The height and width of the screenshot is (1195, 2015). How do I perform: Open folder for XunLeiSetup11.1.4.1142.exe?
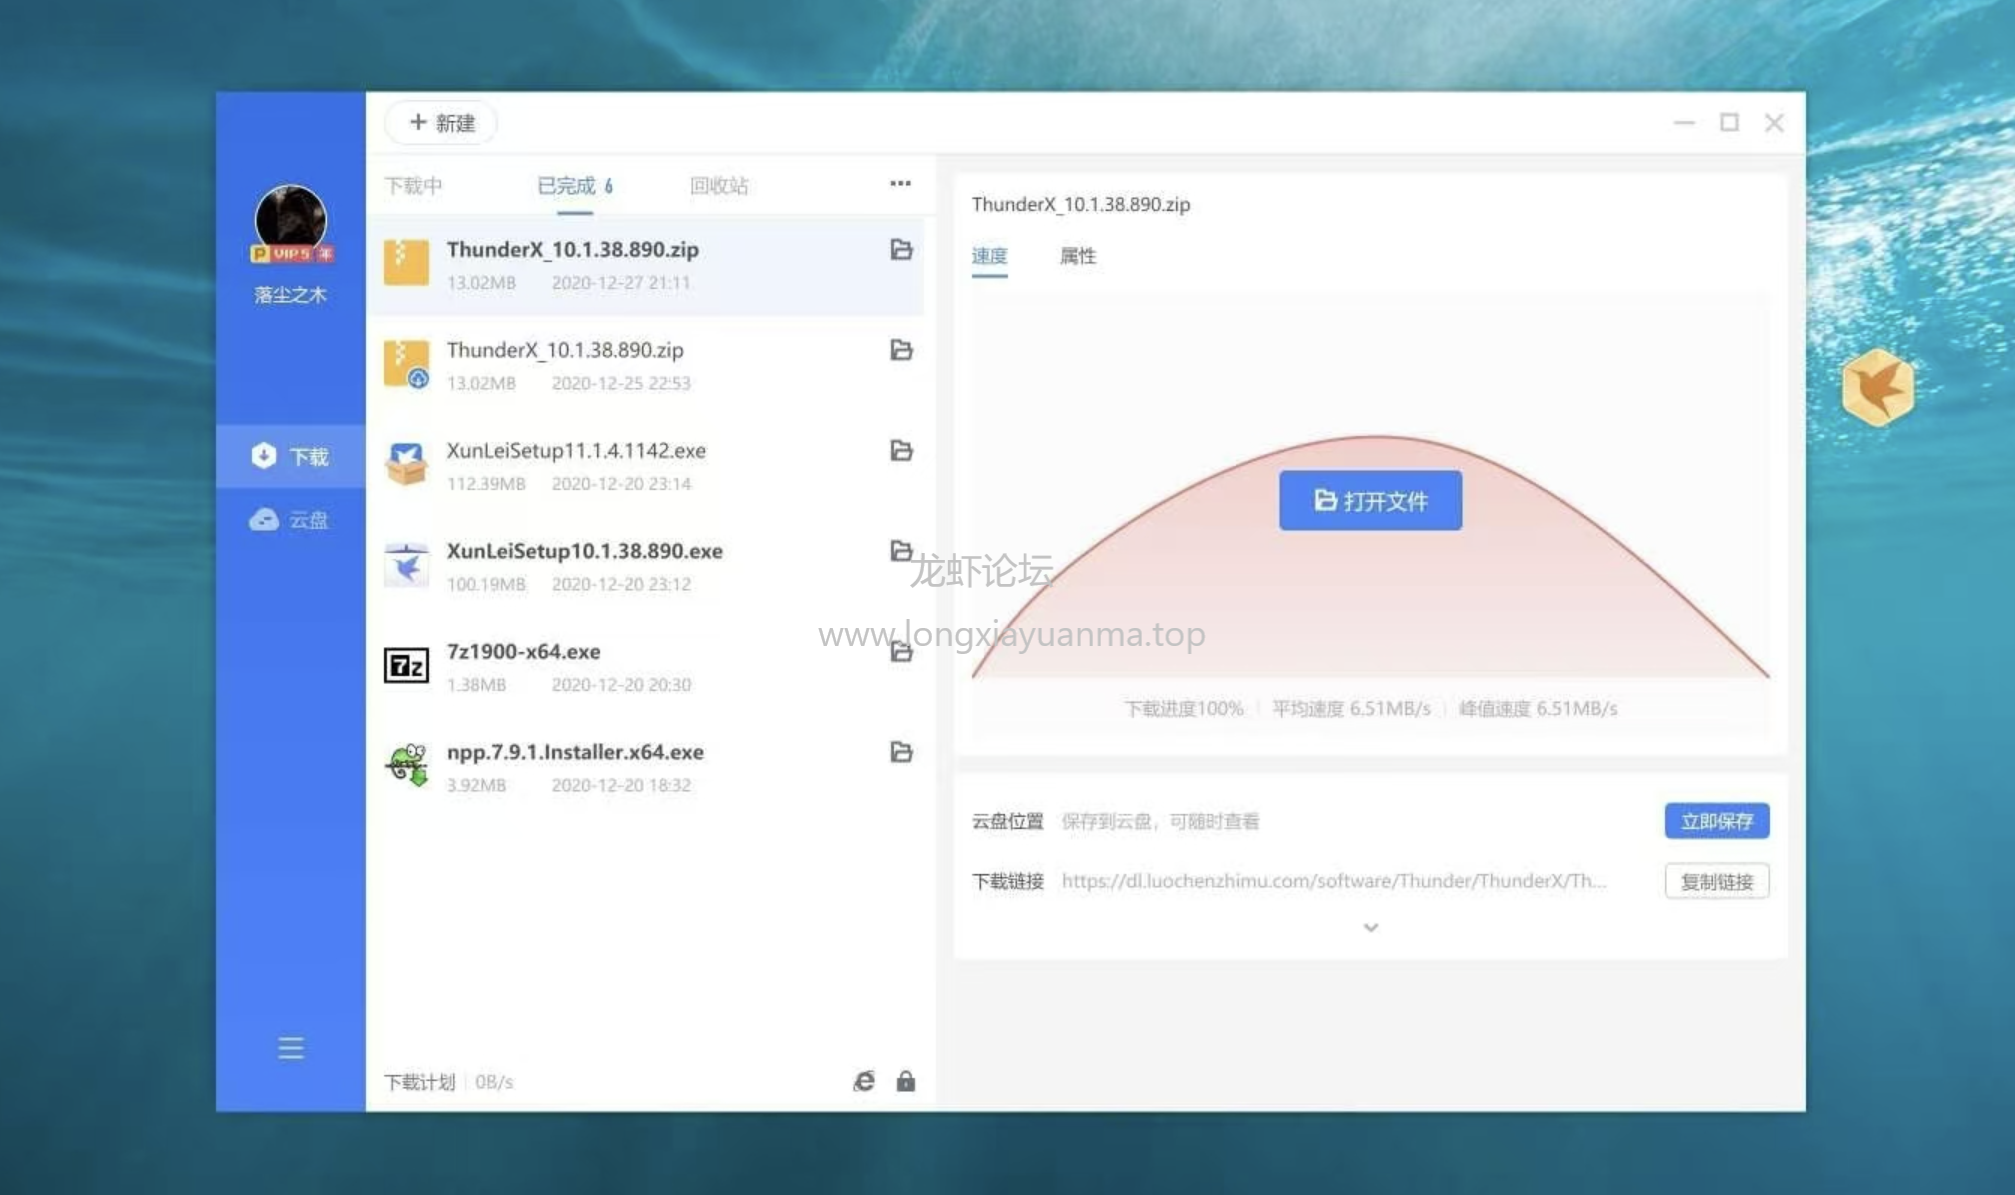[901, 450]
